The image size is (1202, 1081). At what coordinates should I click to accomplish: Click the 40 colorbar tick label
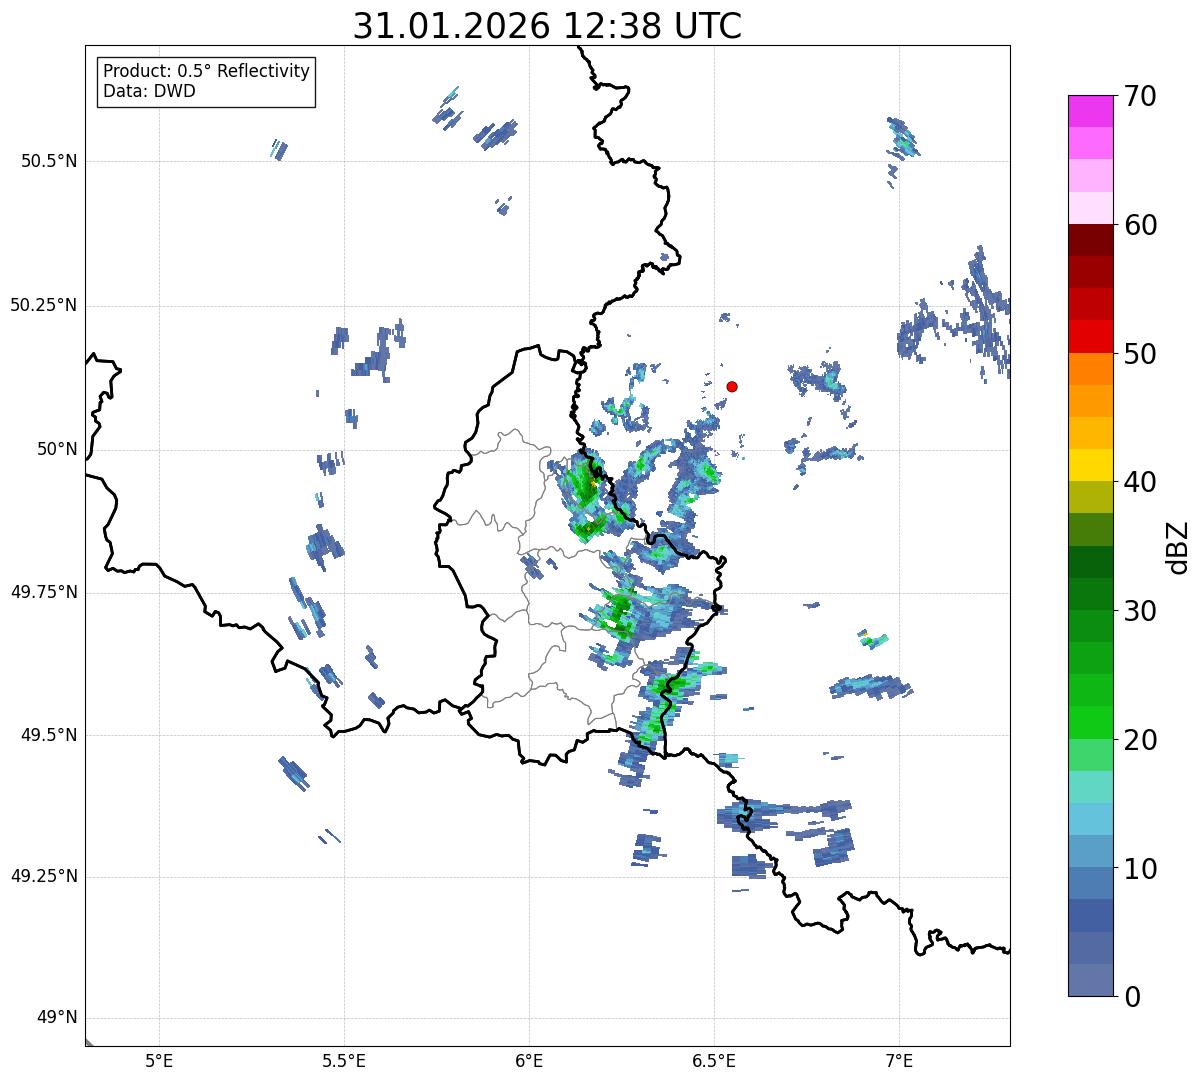1140,482
